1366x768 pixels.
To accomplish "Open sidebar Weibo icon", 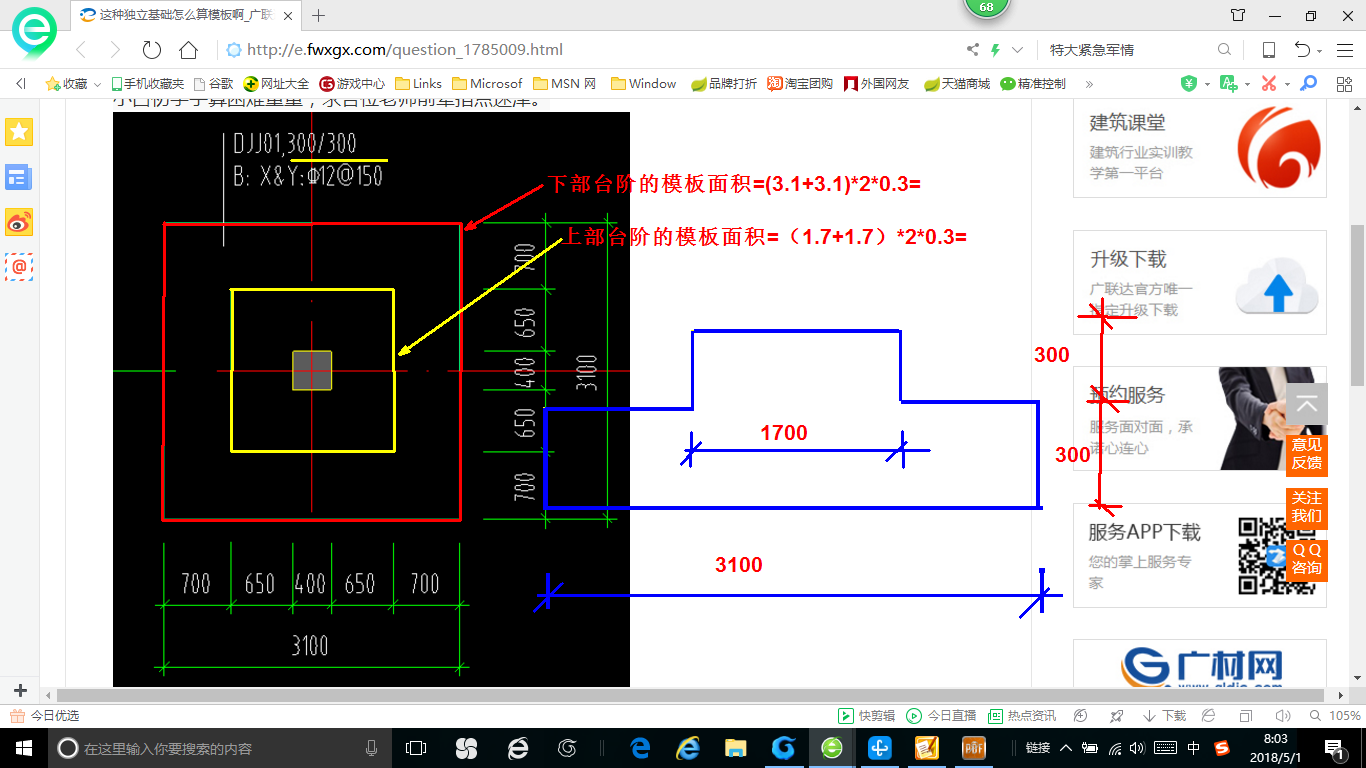I will click(x=19, y=222).
